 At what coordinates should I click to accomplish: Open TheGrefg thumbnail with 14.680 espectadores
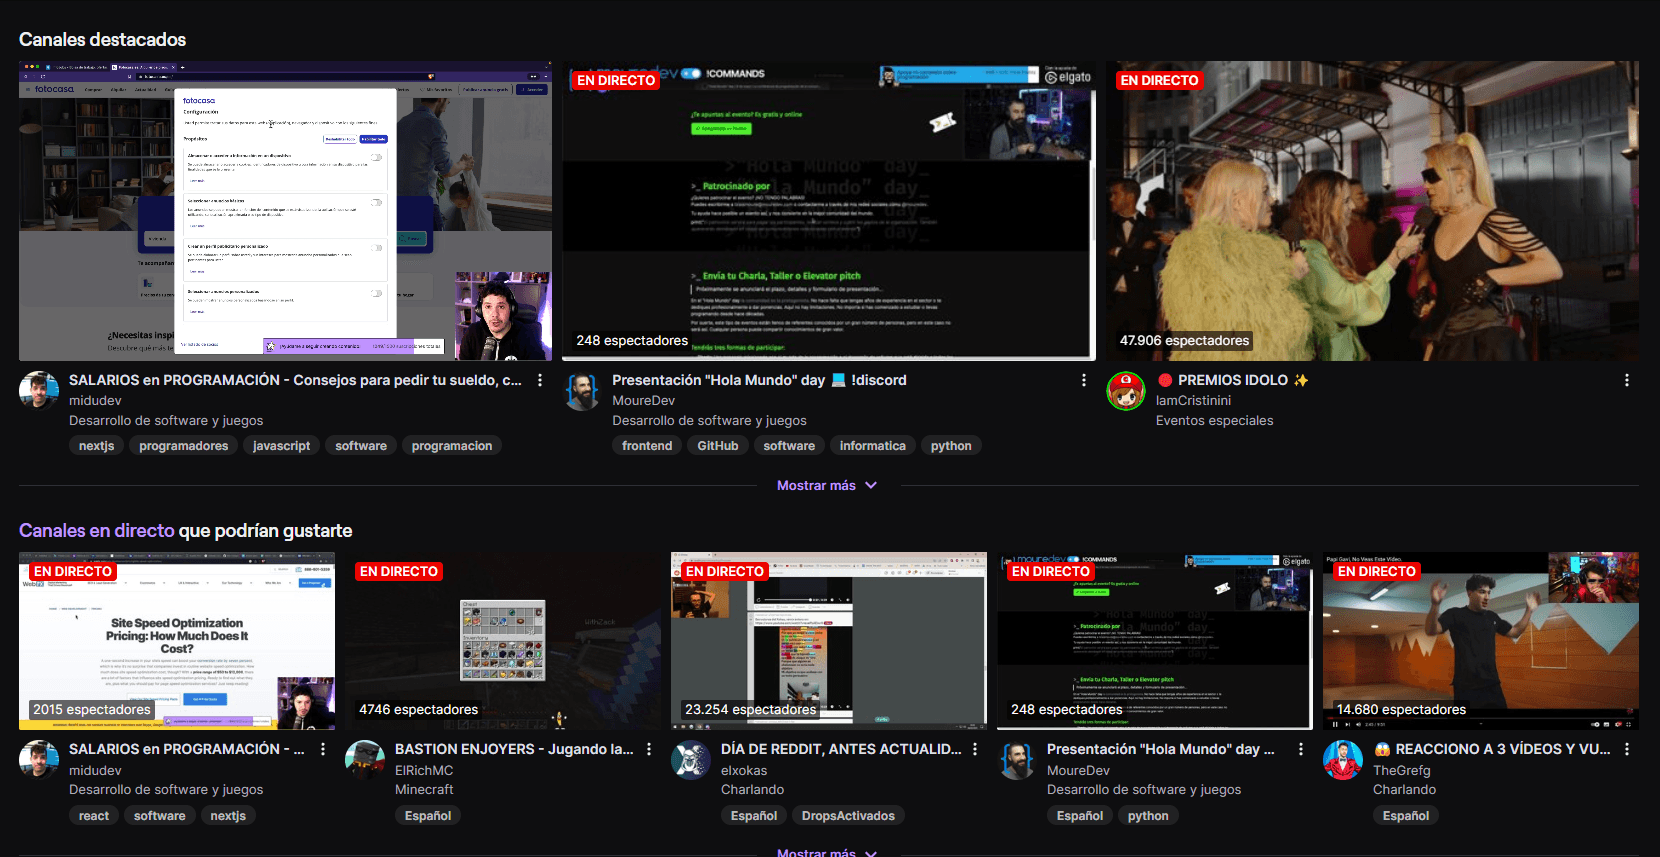[x=1481, y=641]
